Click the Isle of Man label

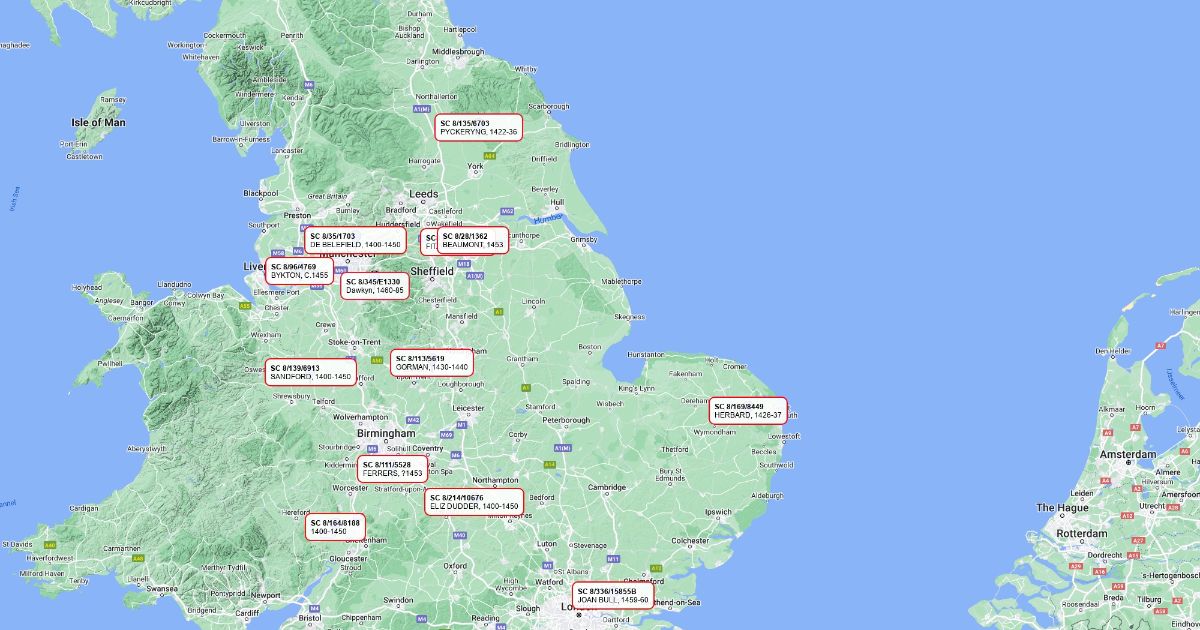point(98,122)
